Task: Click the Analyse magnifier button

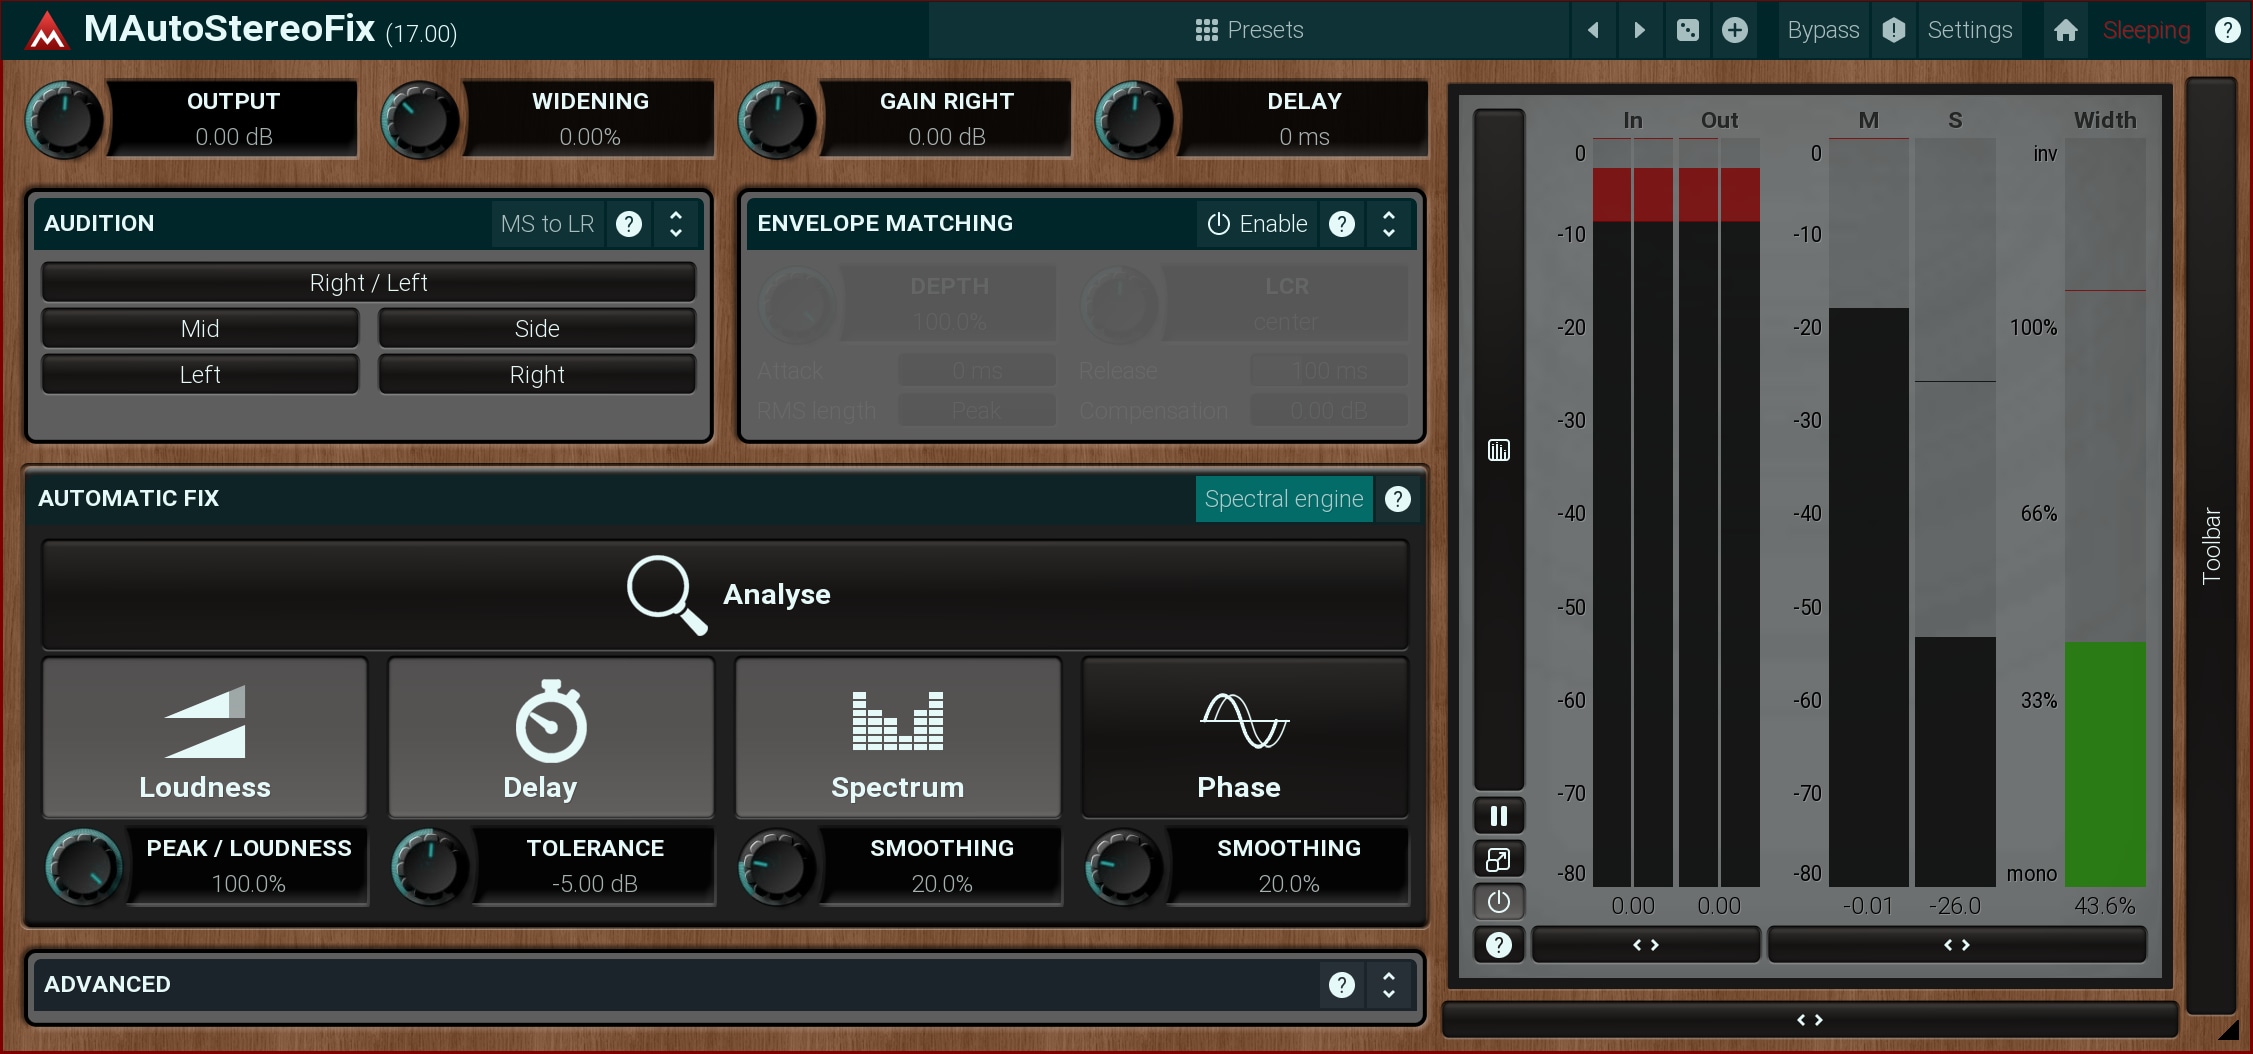Action: (725, 595)
